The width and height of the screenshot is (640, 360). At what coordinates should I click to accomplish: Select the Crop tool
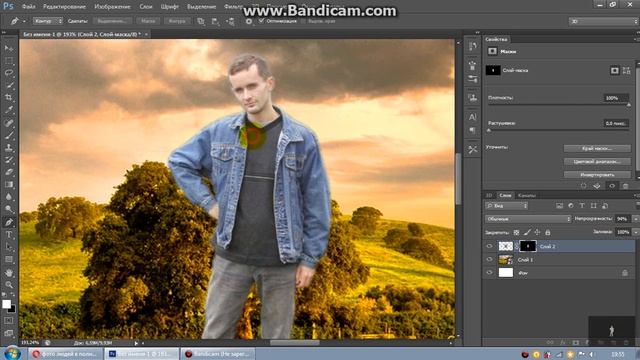9,98
